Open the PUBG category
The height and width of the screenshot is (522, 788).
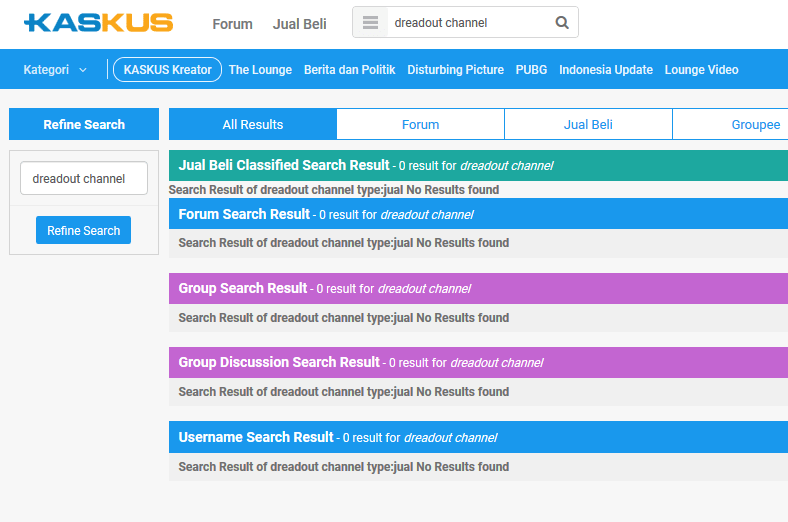(531, 70)
